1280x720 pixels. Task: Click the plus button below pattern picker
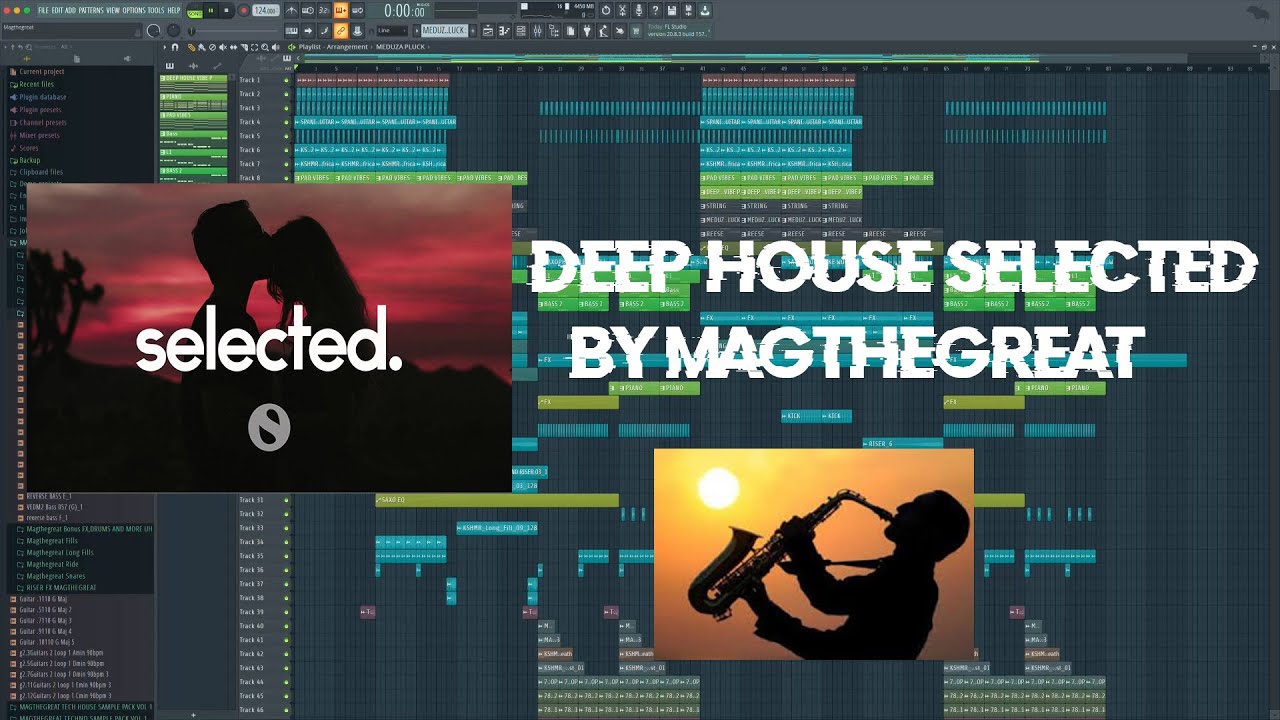193,715
